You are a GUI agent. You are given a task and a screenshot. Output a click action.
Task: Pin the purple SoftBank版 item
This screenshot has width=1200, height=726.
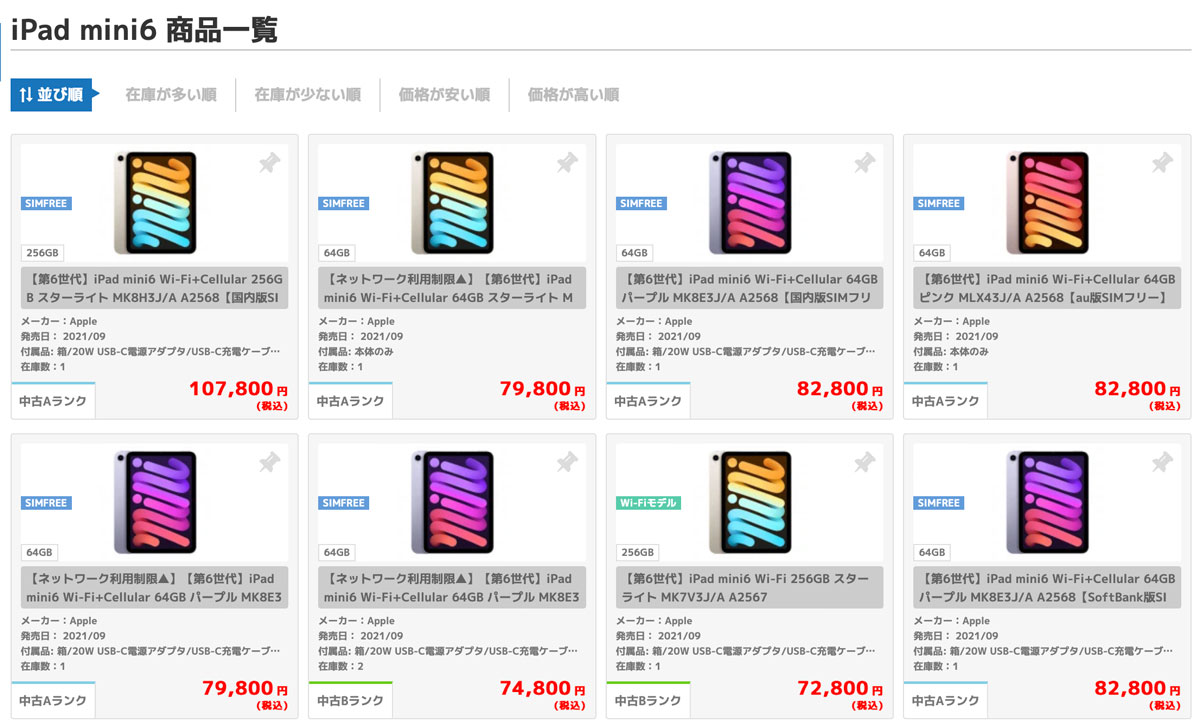1162,463
